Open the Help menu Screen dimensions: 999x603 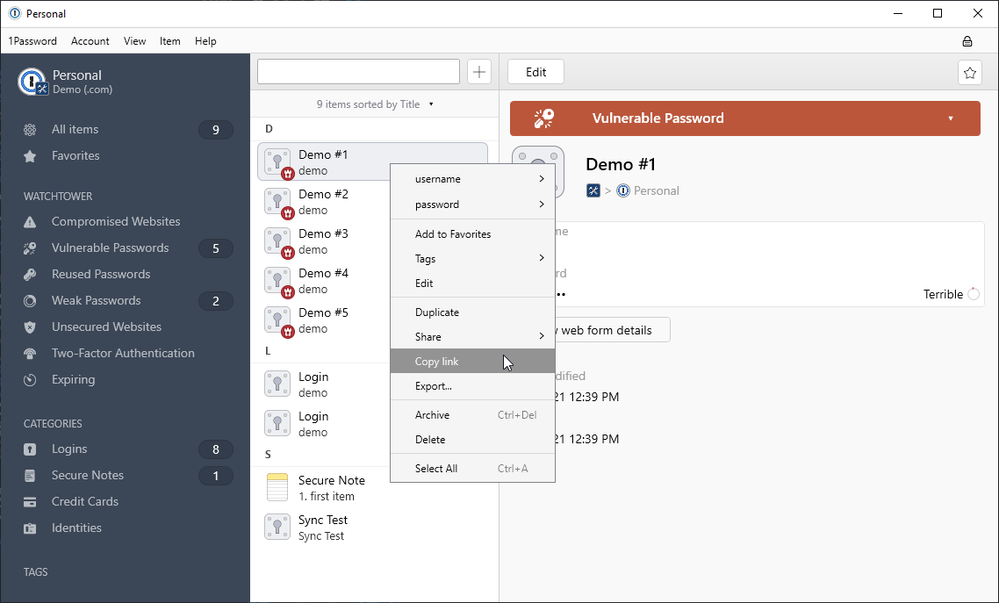[205, 41]
